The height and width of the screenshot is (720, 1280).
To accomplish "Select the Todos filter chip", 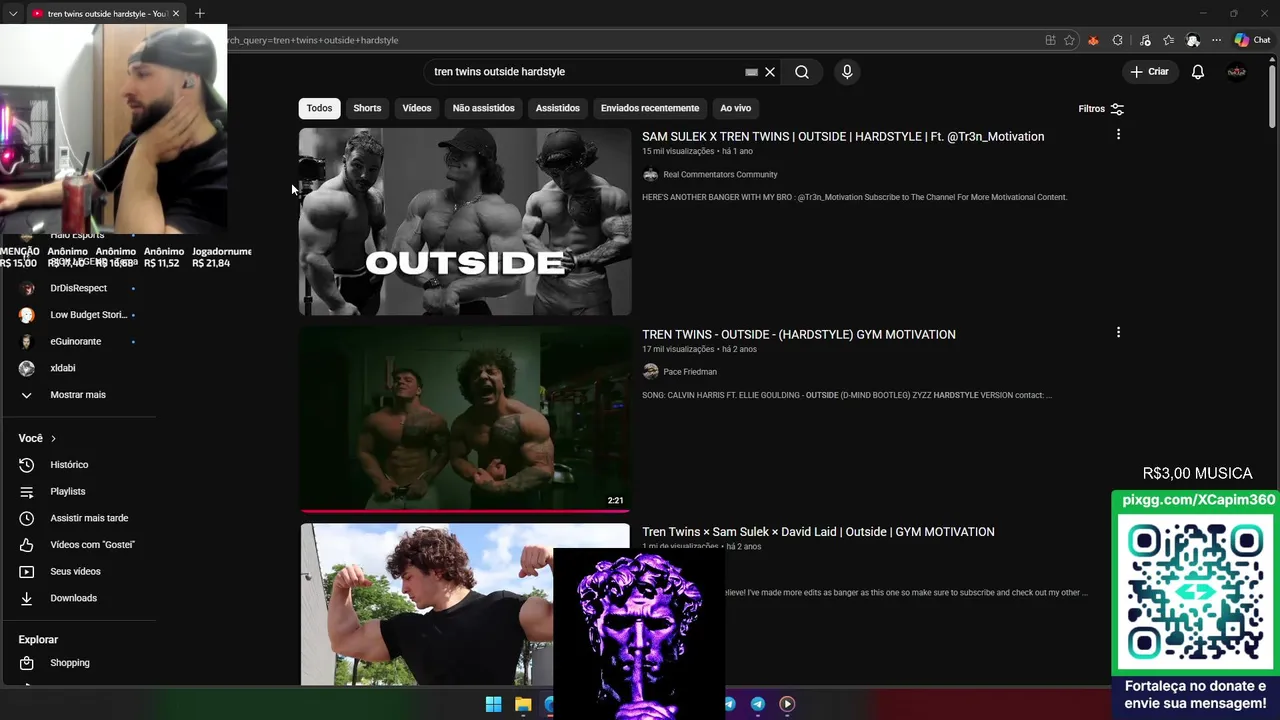I will click(319, 108).
